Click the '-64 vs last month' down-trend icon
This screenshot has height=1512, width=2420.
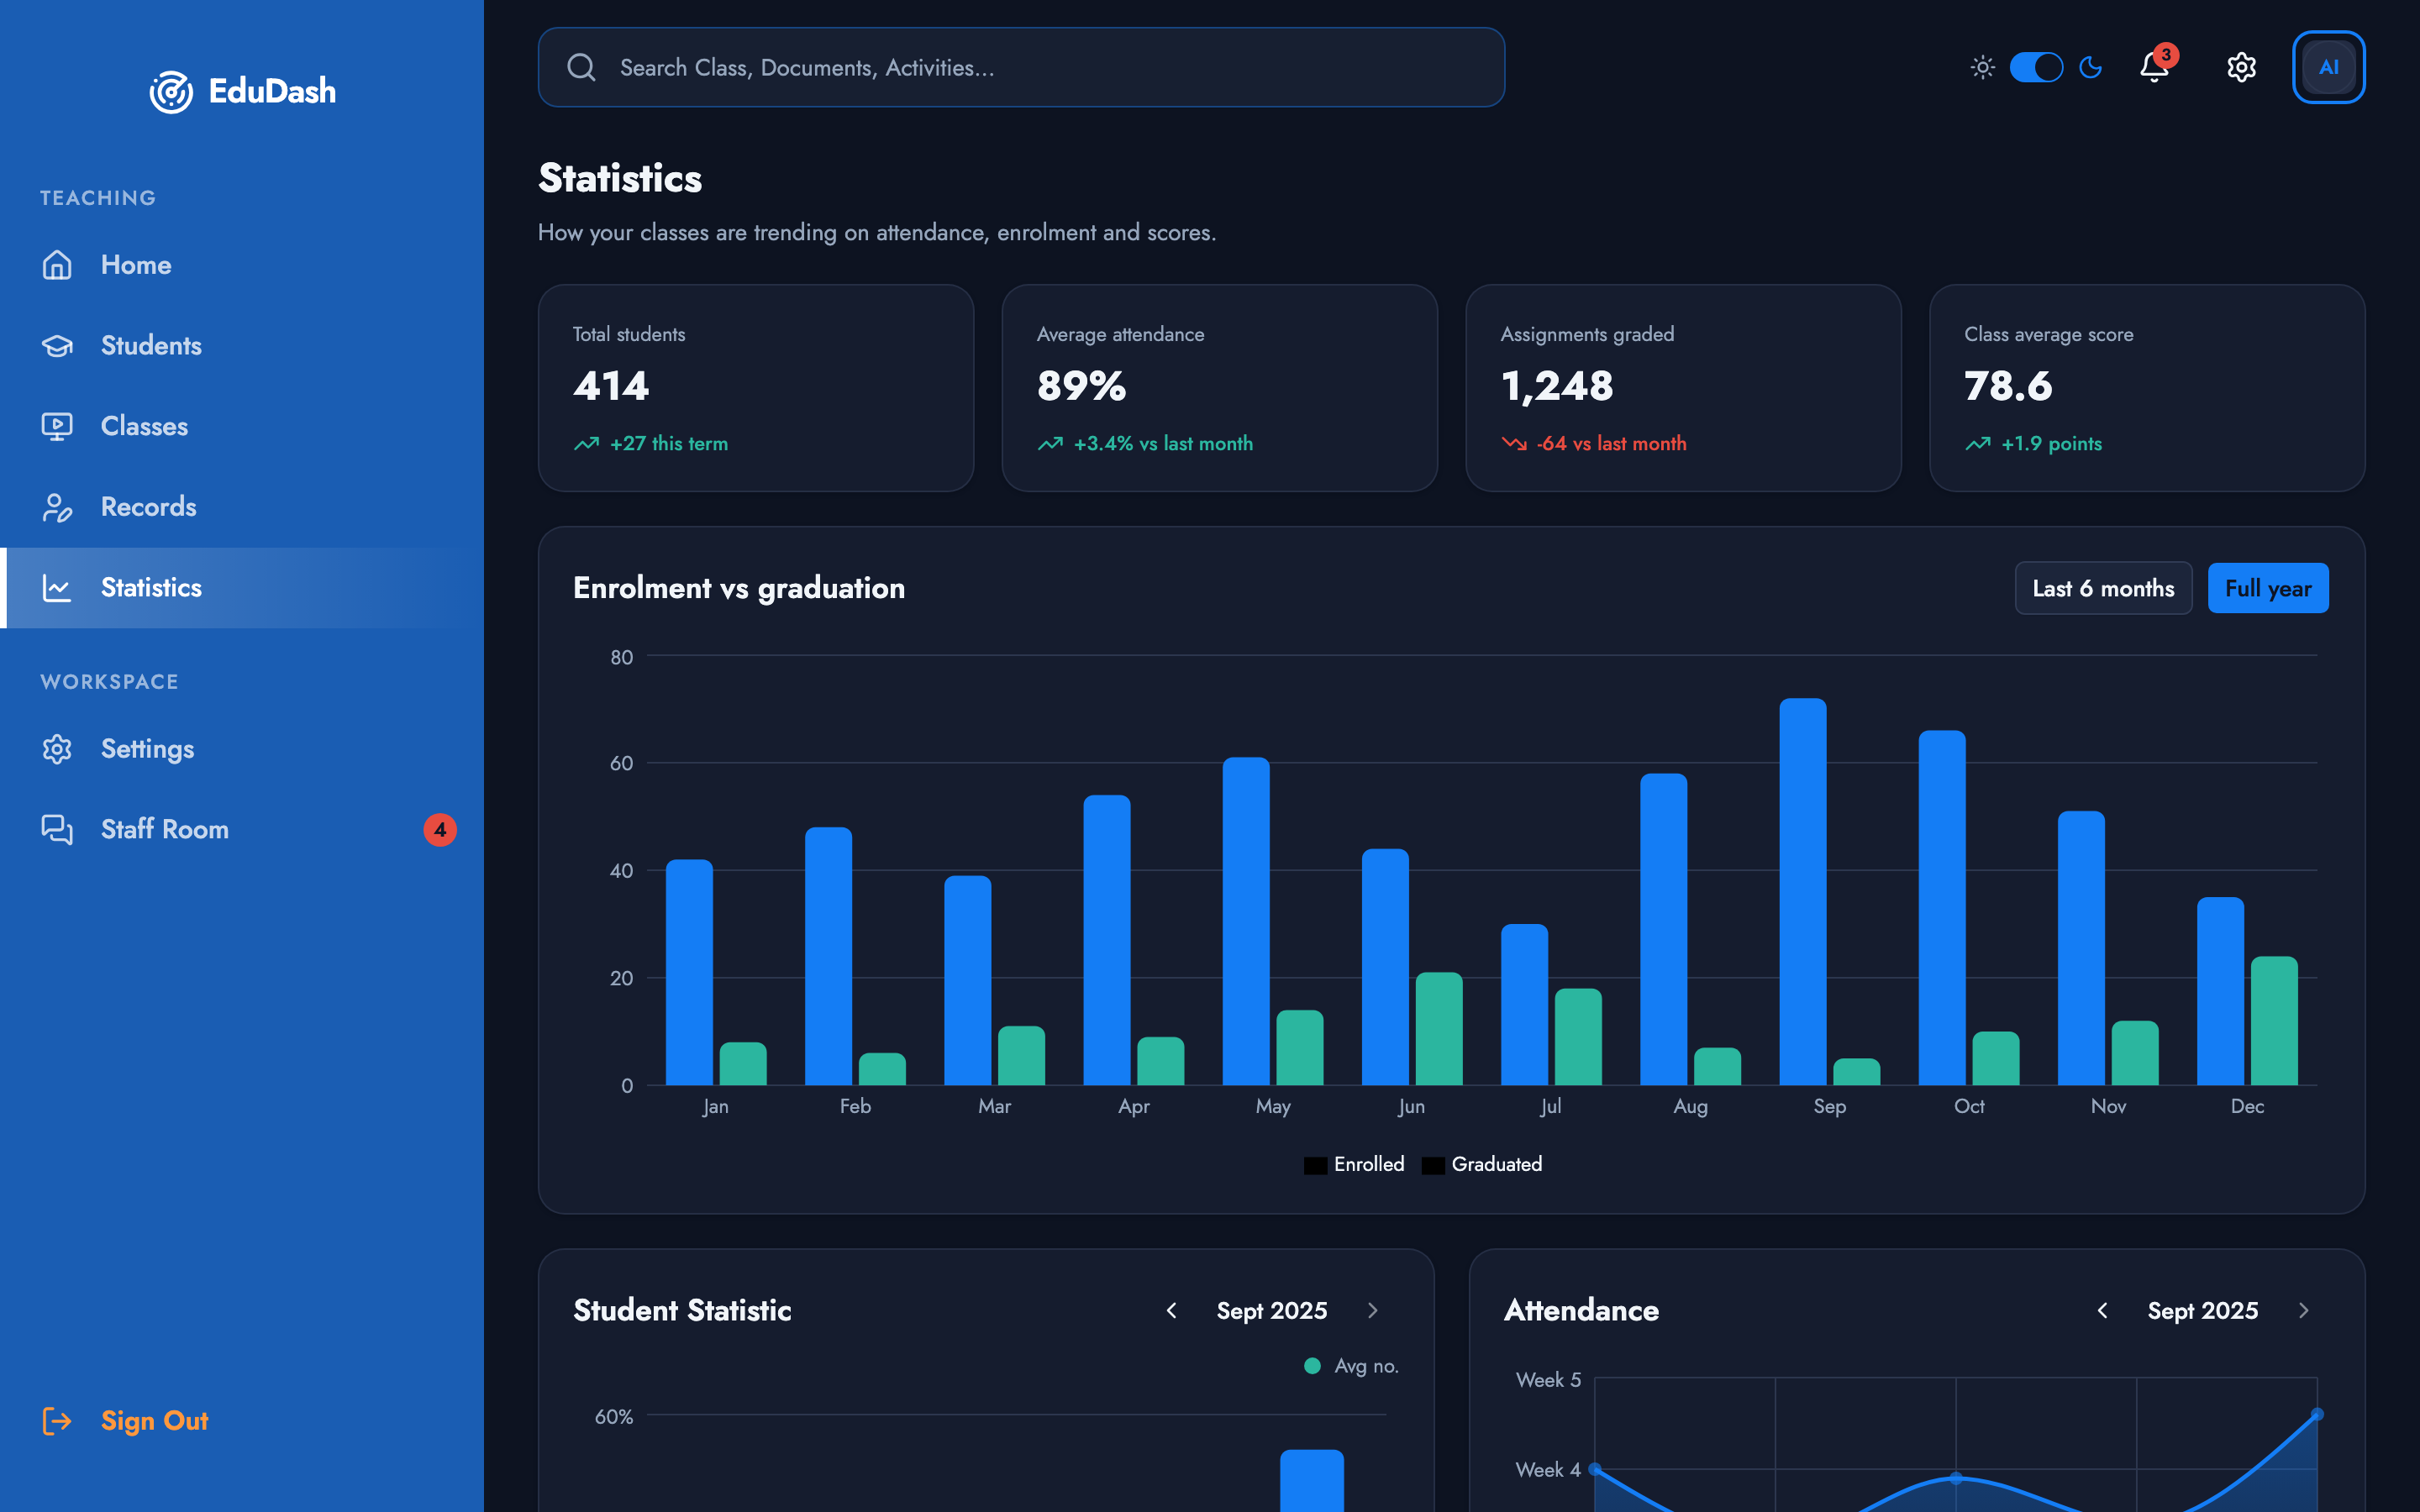1514,443
